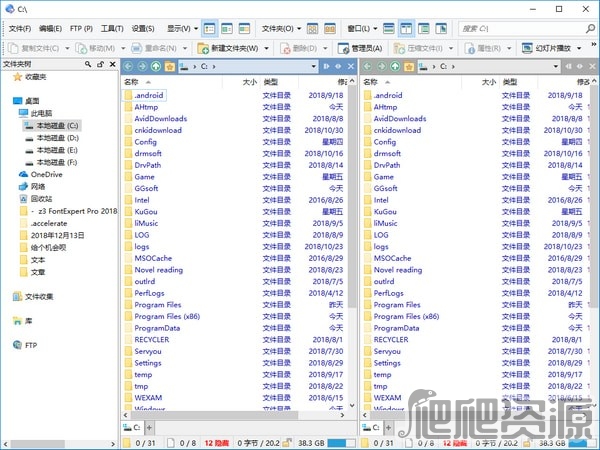600x450 pixels.
Task: Toggle the folder tree layout icon
Action: 424,29
